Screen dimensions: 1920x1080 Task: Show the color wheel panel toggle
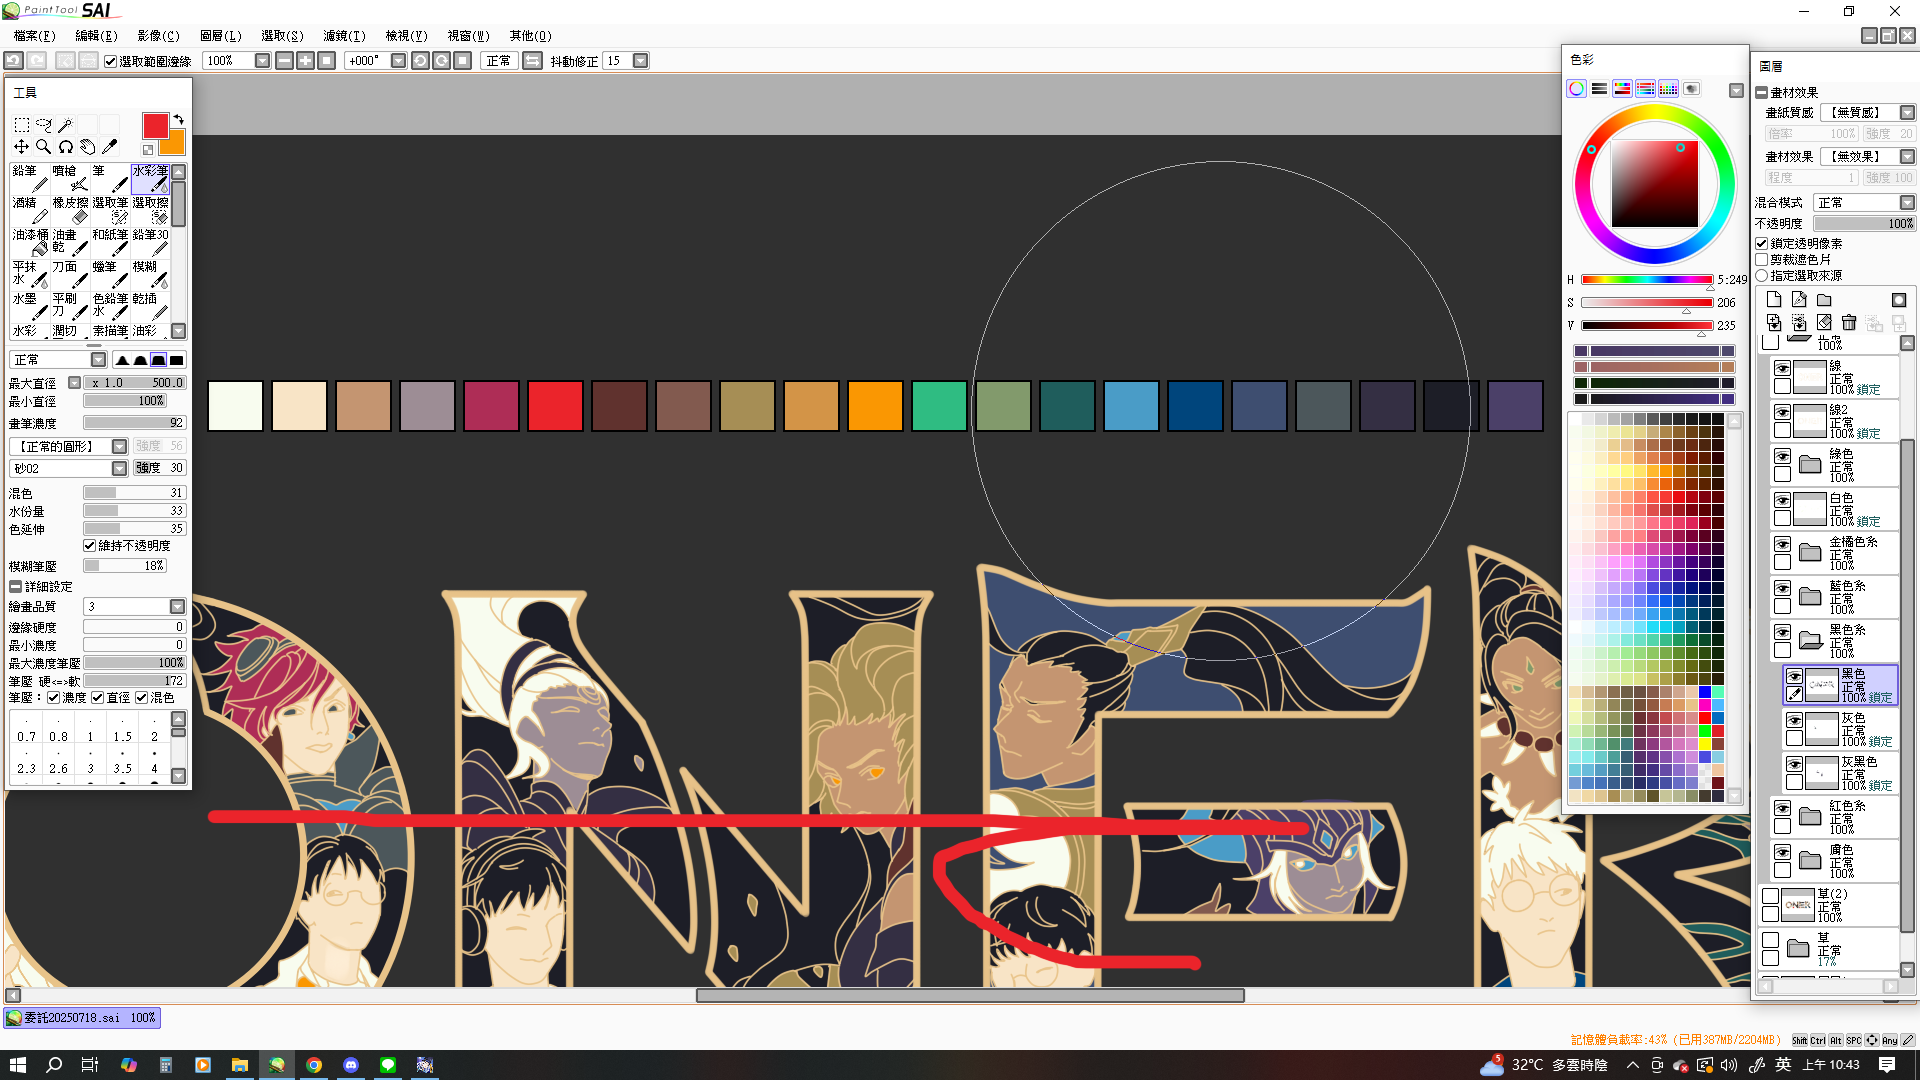point(1577,89)
